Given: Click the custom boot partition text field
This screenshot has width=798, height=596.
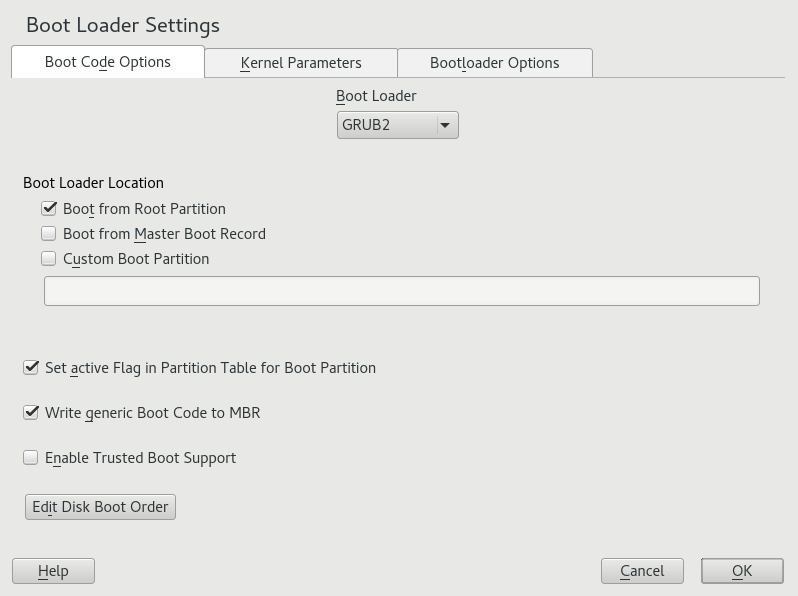Looking at the screenshot, I should [x=401, y=291].
